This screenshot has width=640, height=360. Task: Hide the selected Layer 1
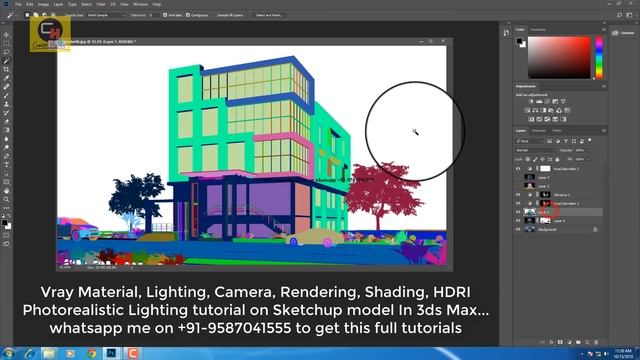518,212
